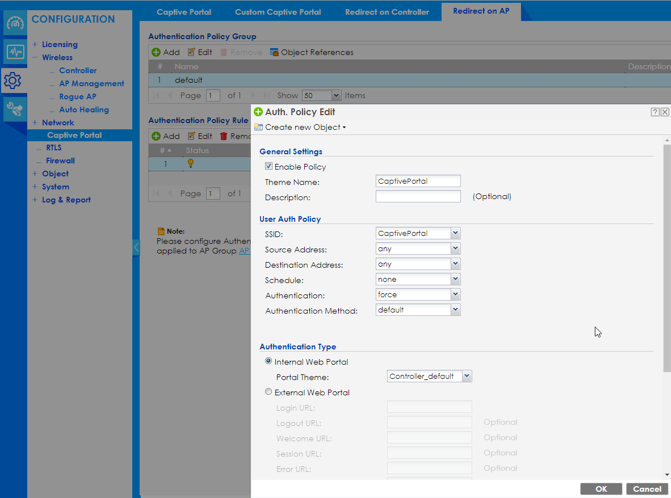Image resolution: width=671 pixels, height=498 pixels.
Task: Expand the Licensing tree node
Action: tap(35, 45)
